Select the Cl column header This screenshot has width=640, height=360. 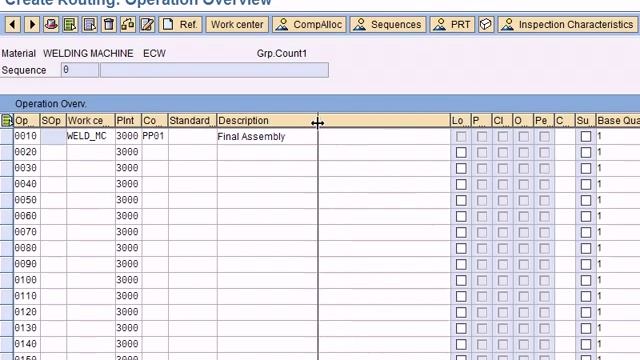[502, 120]
